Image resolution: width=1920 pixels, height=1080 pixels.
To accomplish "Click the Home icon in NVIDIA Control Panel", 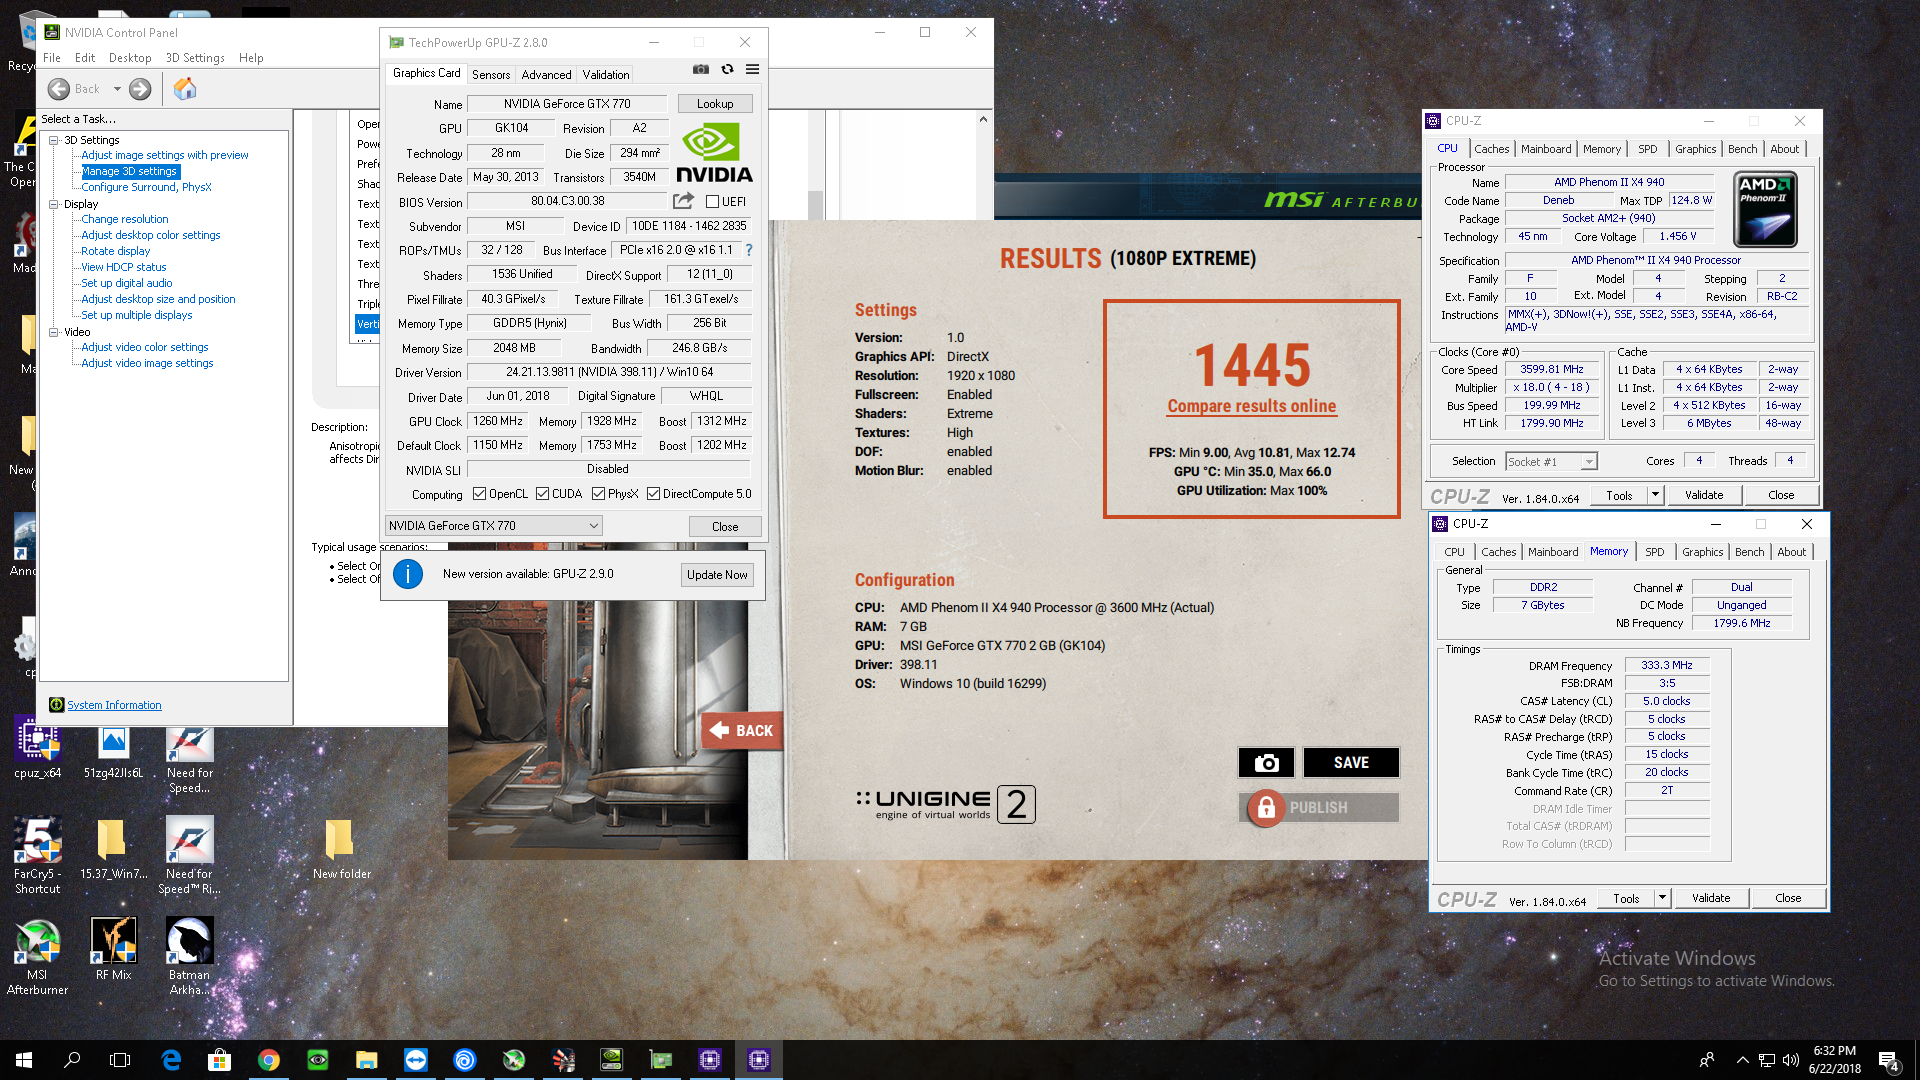I will (185, 89).
